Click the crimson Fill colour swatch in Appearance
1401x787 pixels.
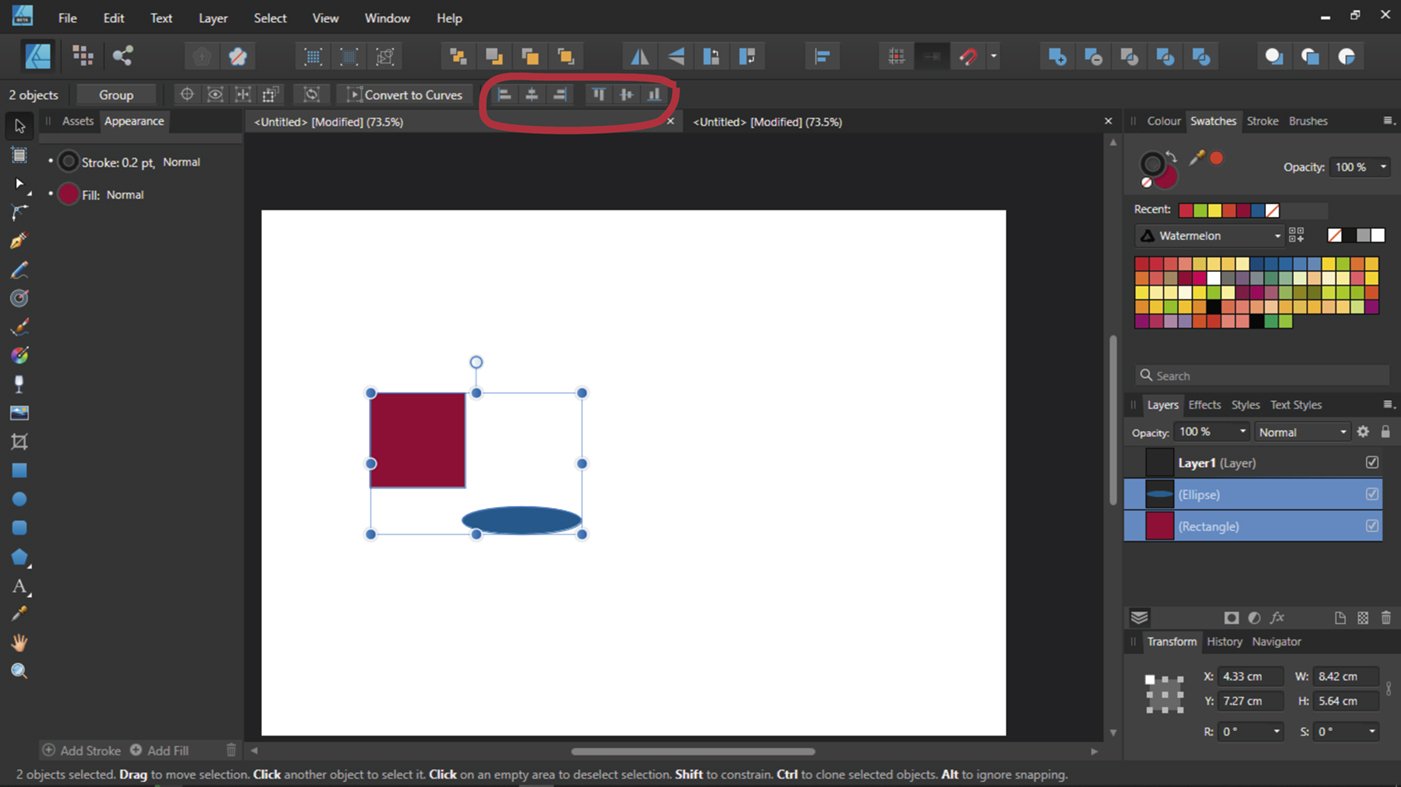[x=68, y=194]
